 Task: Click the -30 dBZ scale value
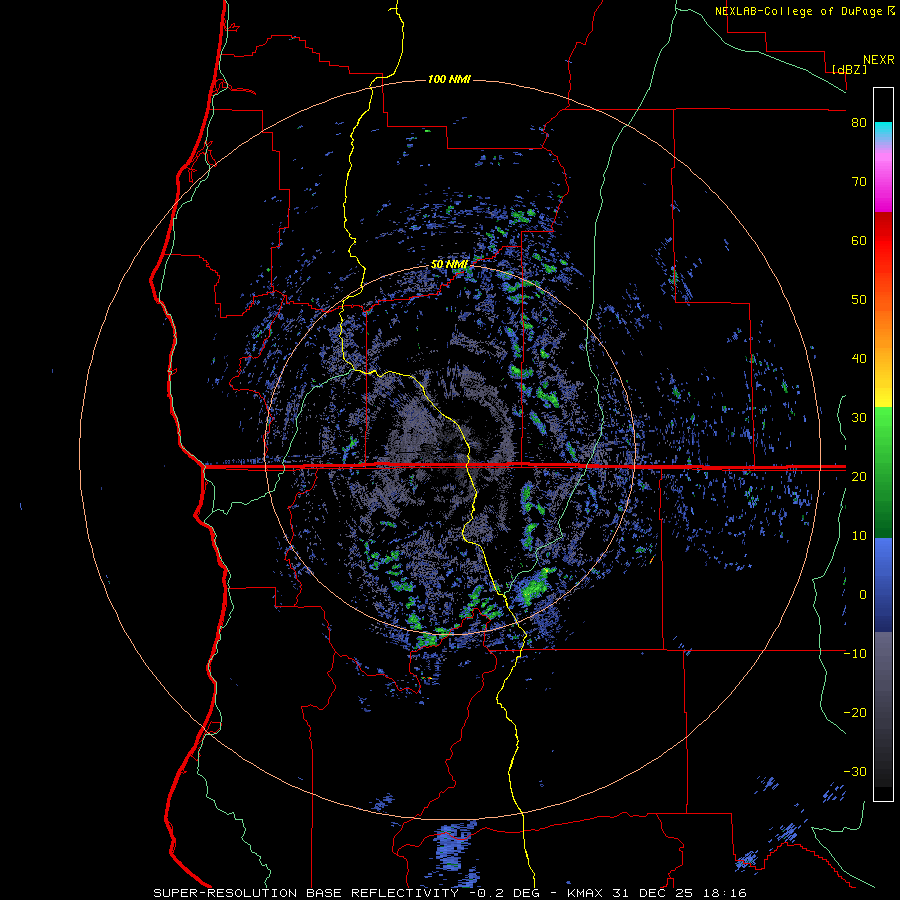tap(855, 771)
